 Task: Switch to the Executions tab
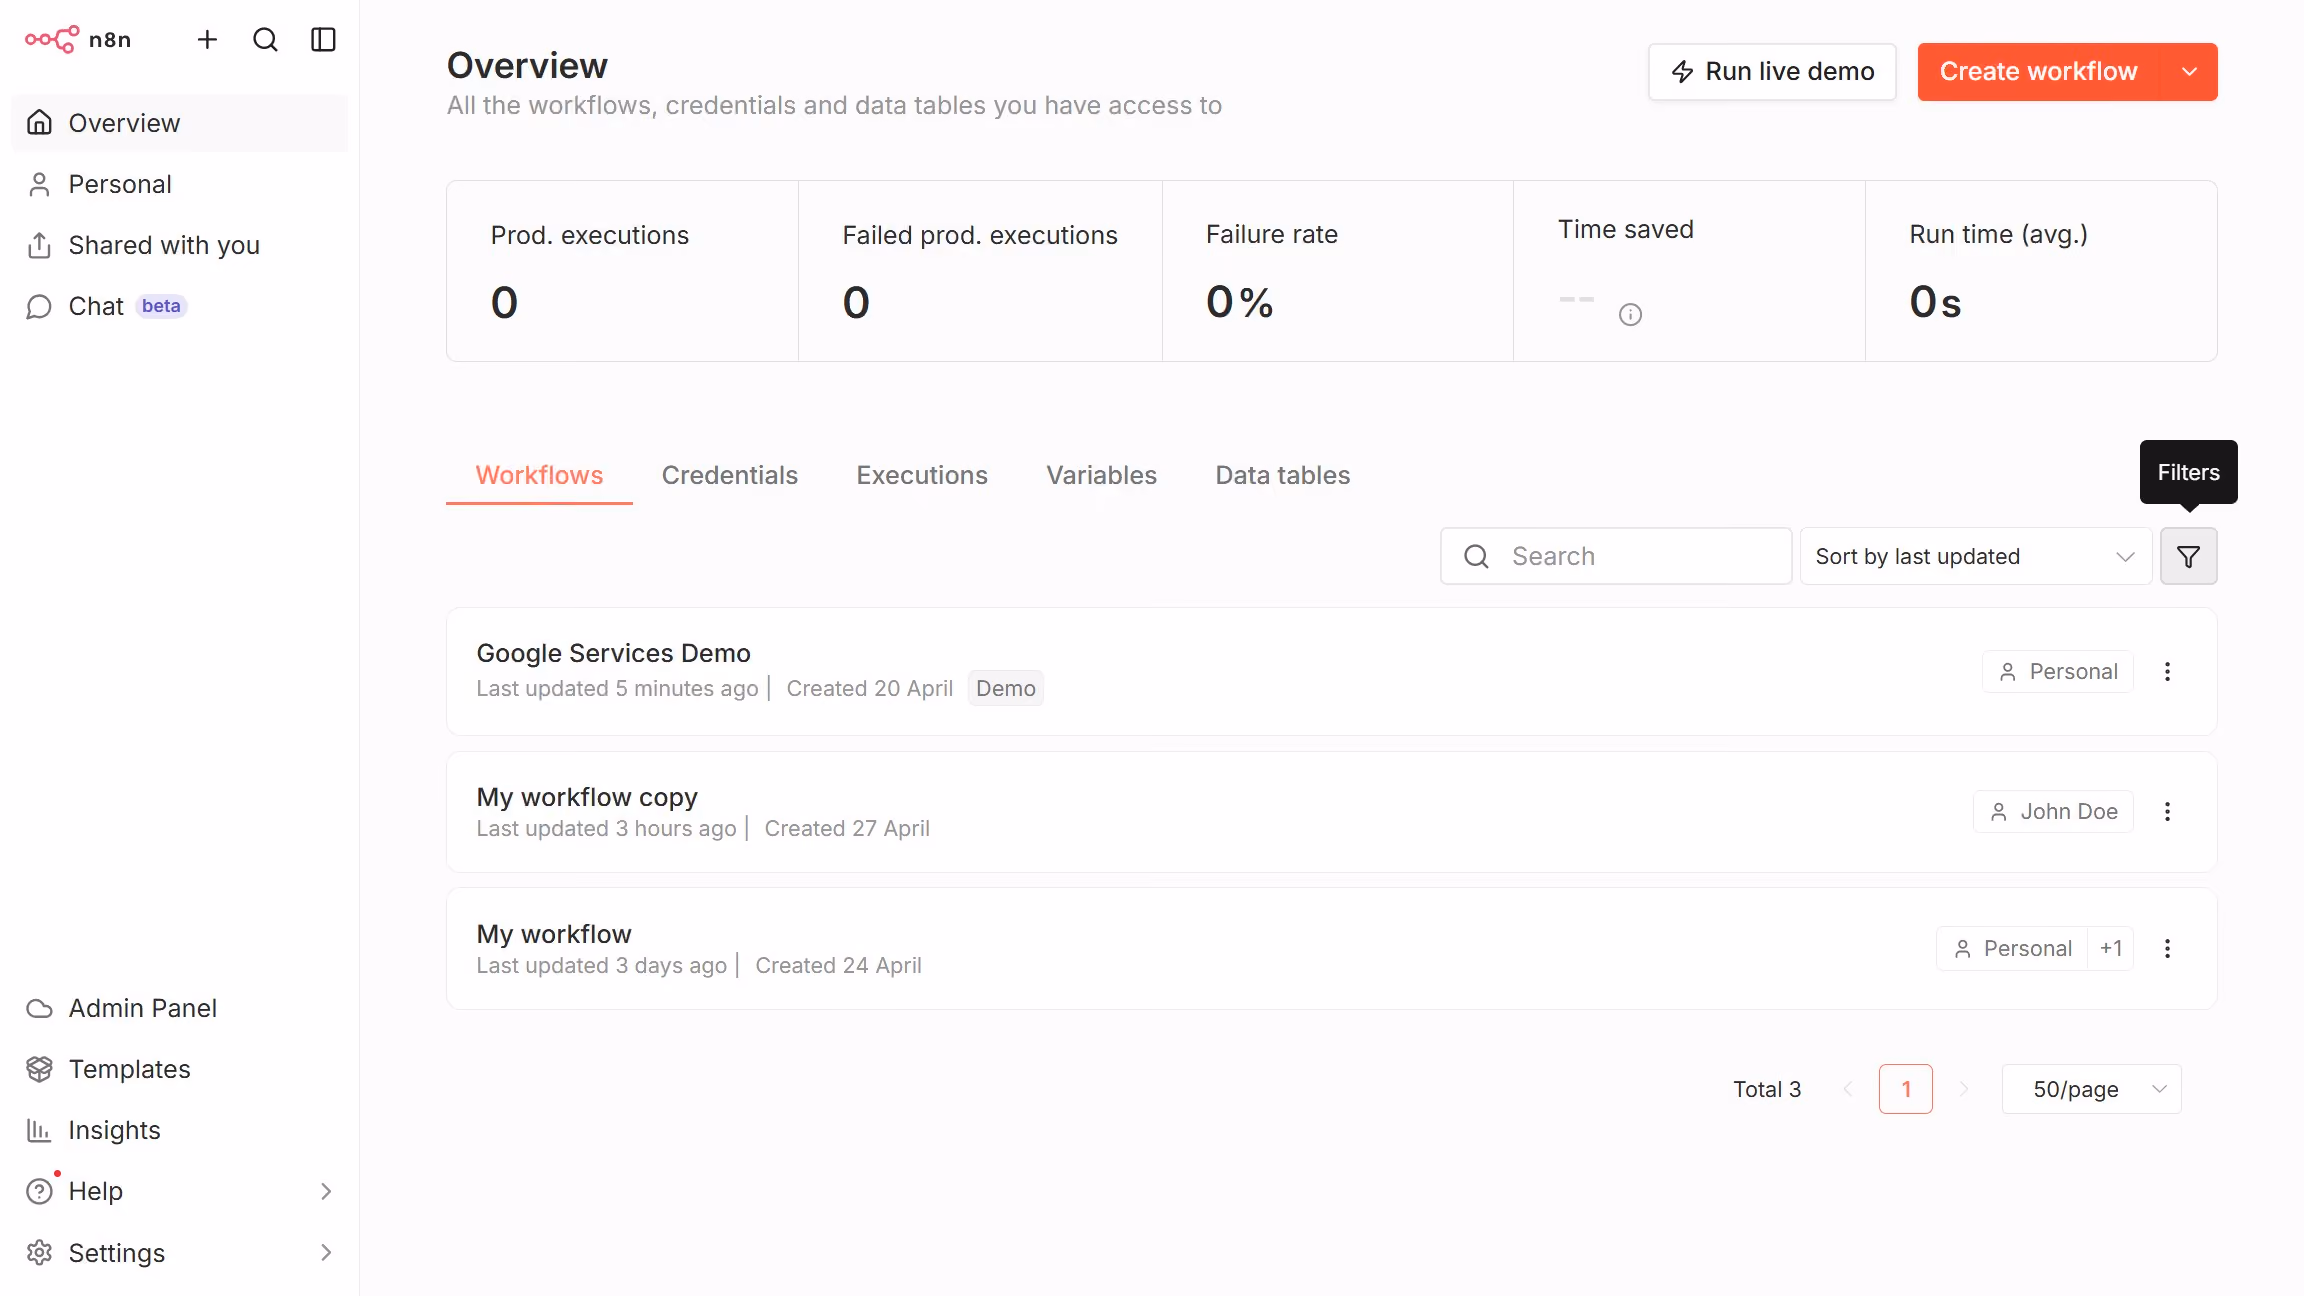pos(922,475)
